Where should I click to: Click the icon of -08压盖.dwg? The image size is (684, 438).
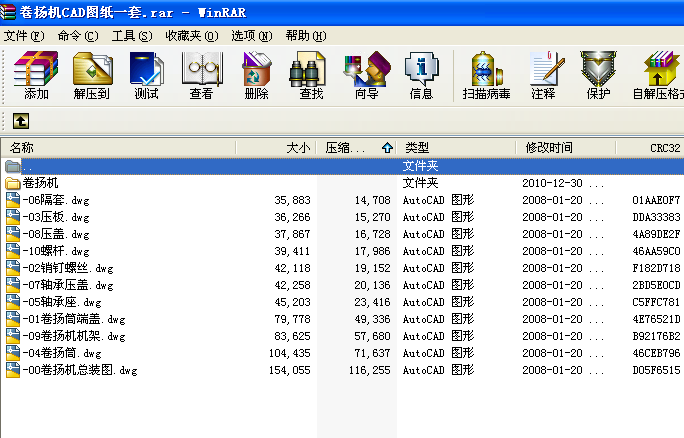click(13, 234)
